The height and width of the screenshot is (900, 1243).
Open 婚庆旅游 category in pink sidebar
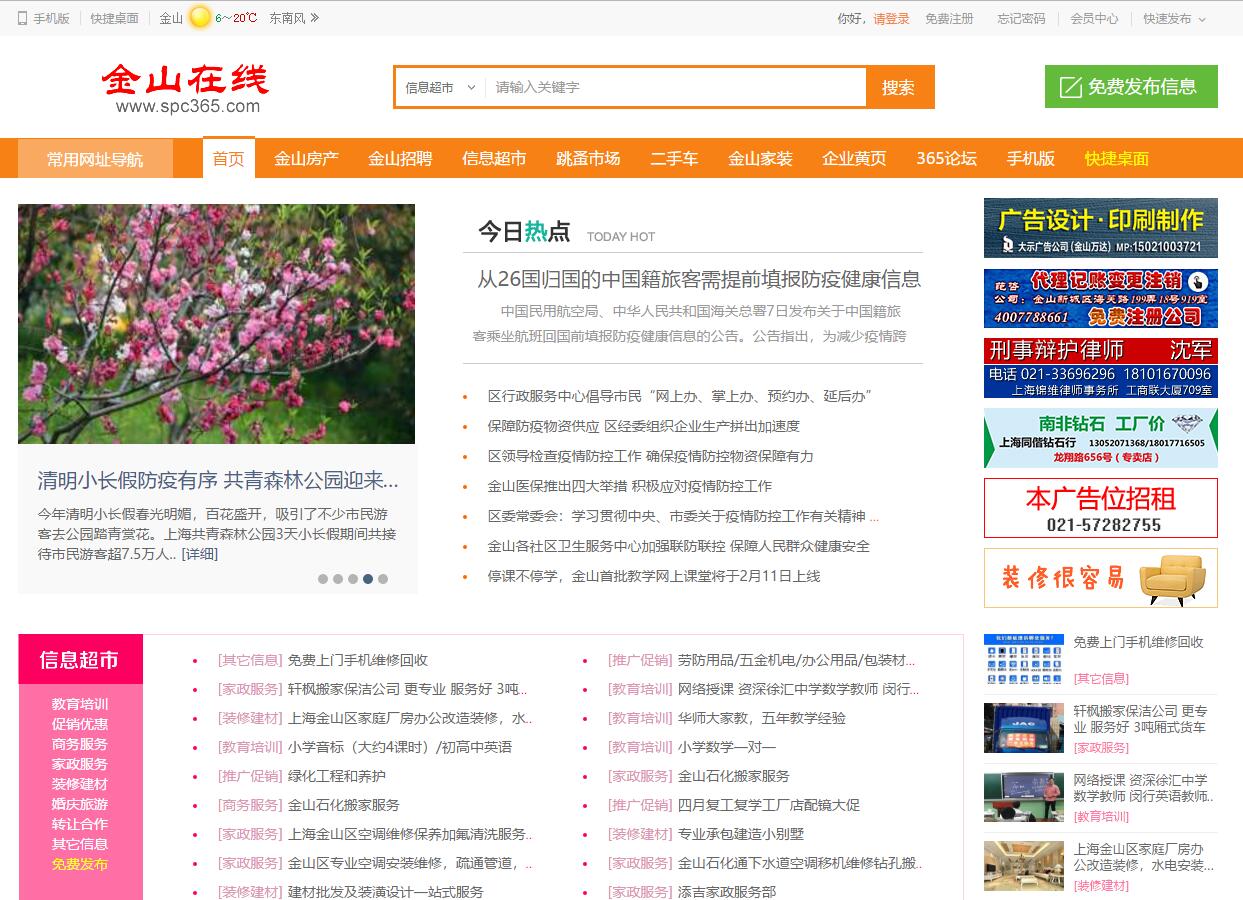(x=80, y=804)
